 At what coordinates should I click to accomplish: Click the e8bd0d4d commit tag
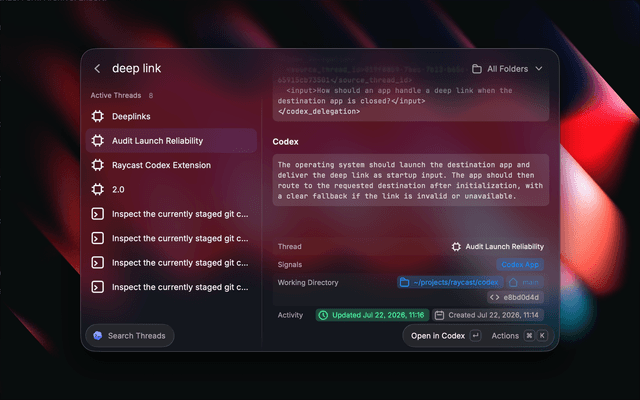516,297
